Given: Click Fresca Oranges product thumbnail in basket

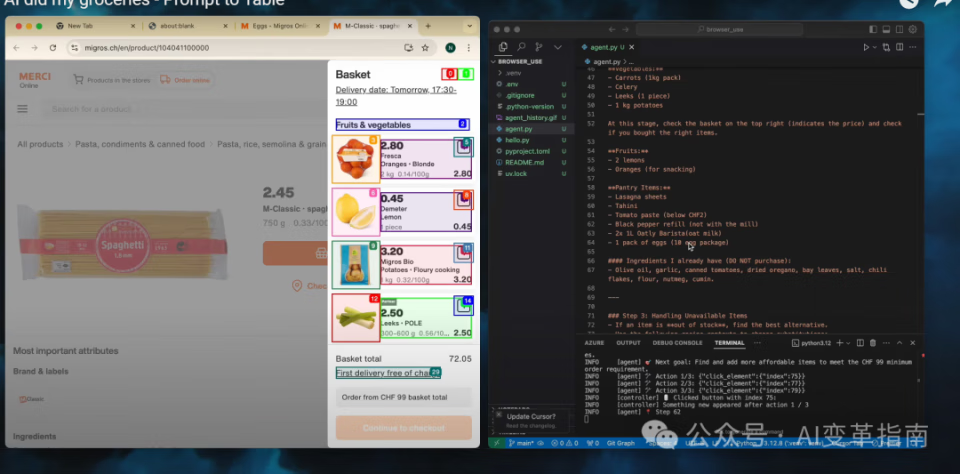Looking at the screenshot, I should [x=356, y=159].
